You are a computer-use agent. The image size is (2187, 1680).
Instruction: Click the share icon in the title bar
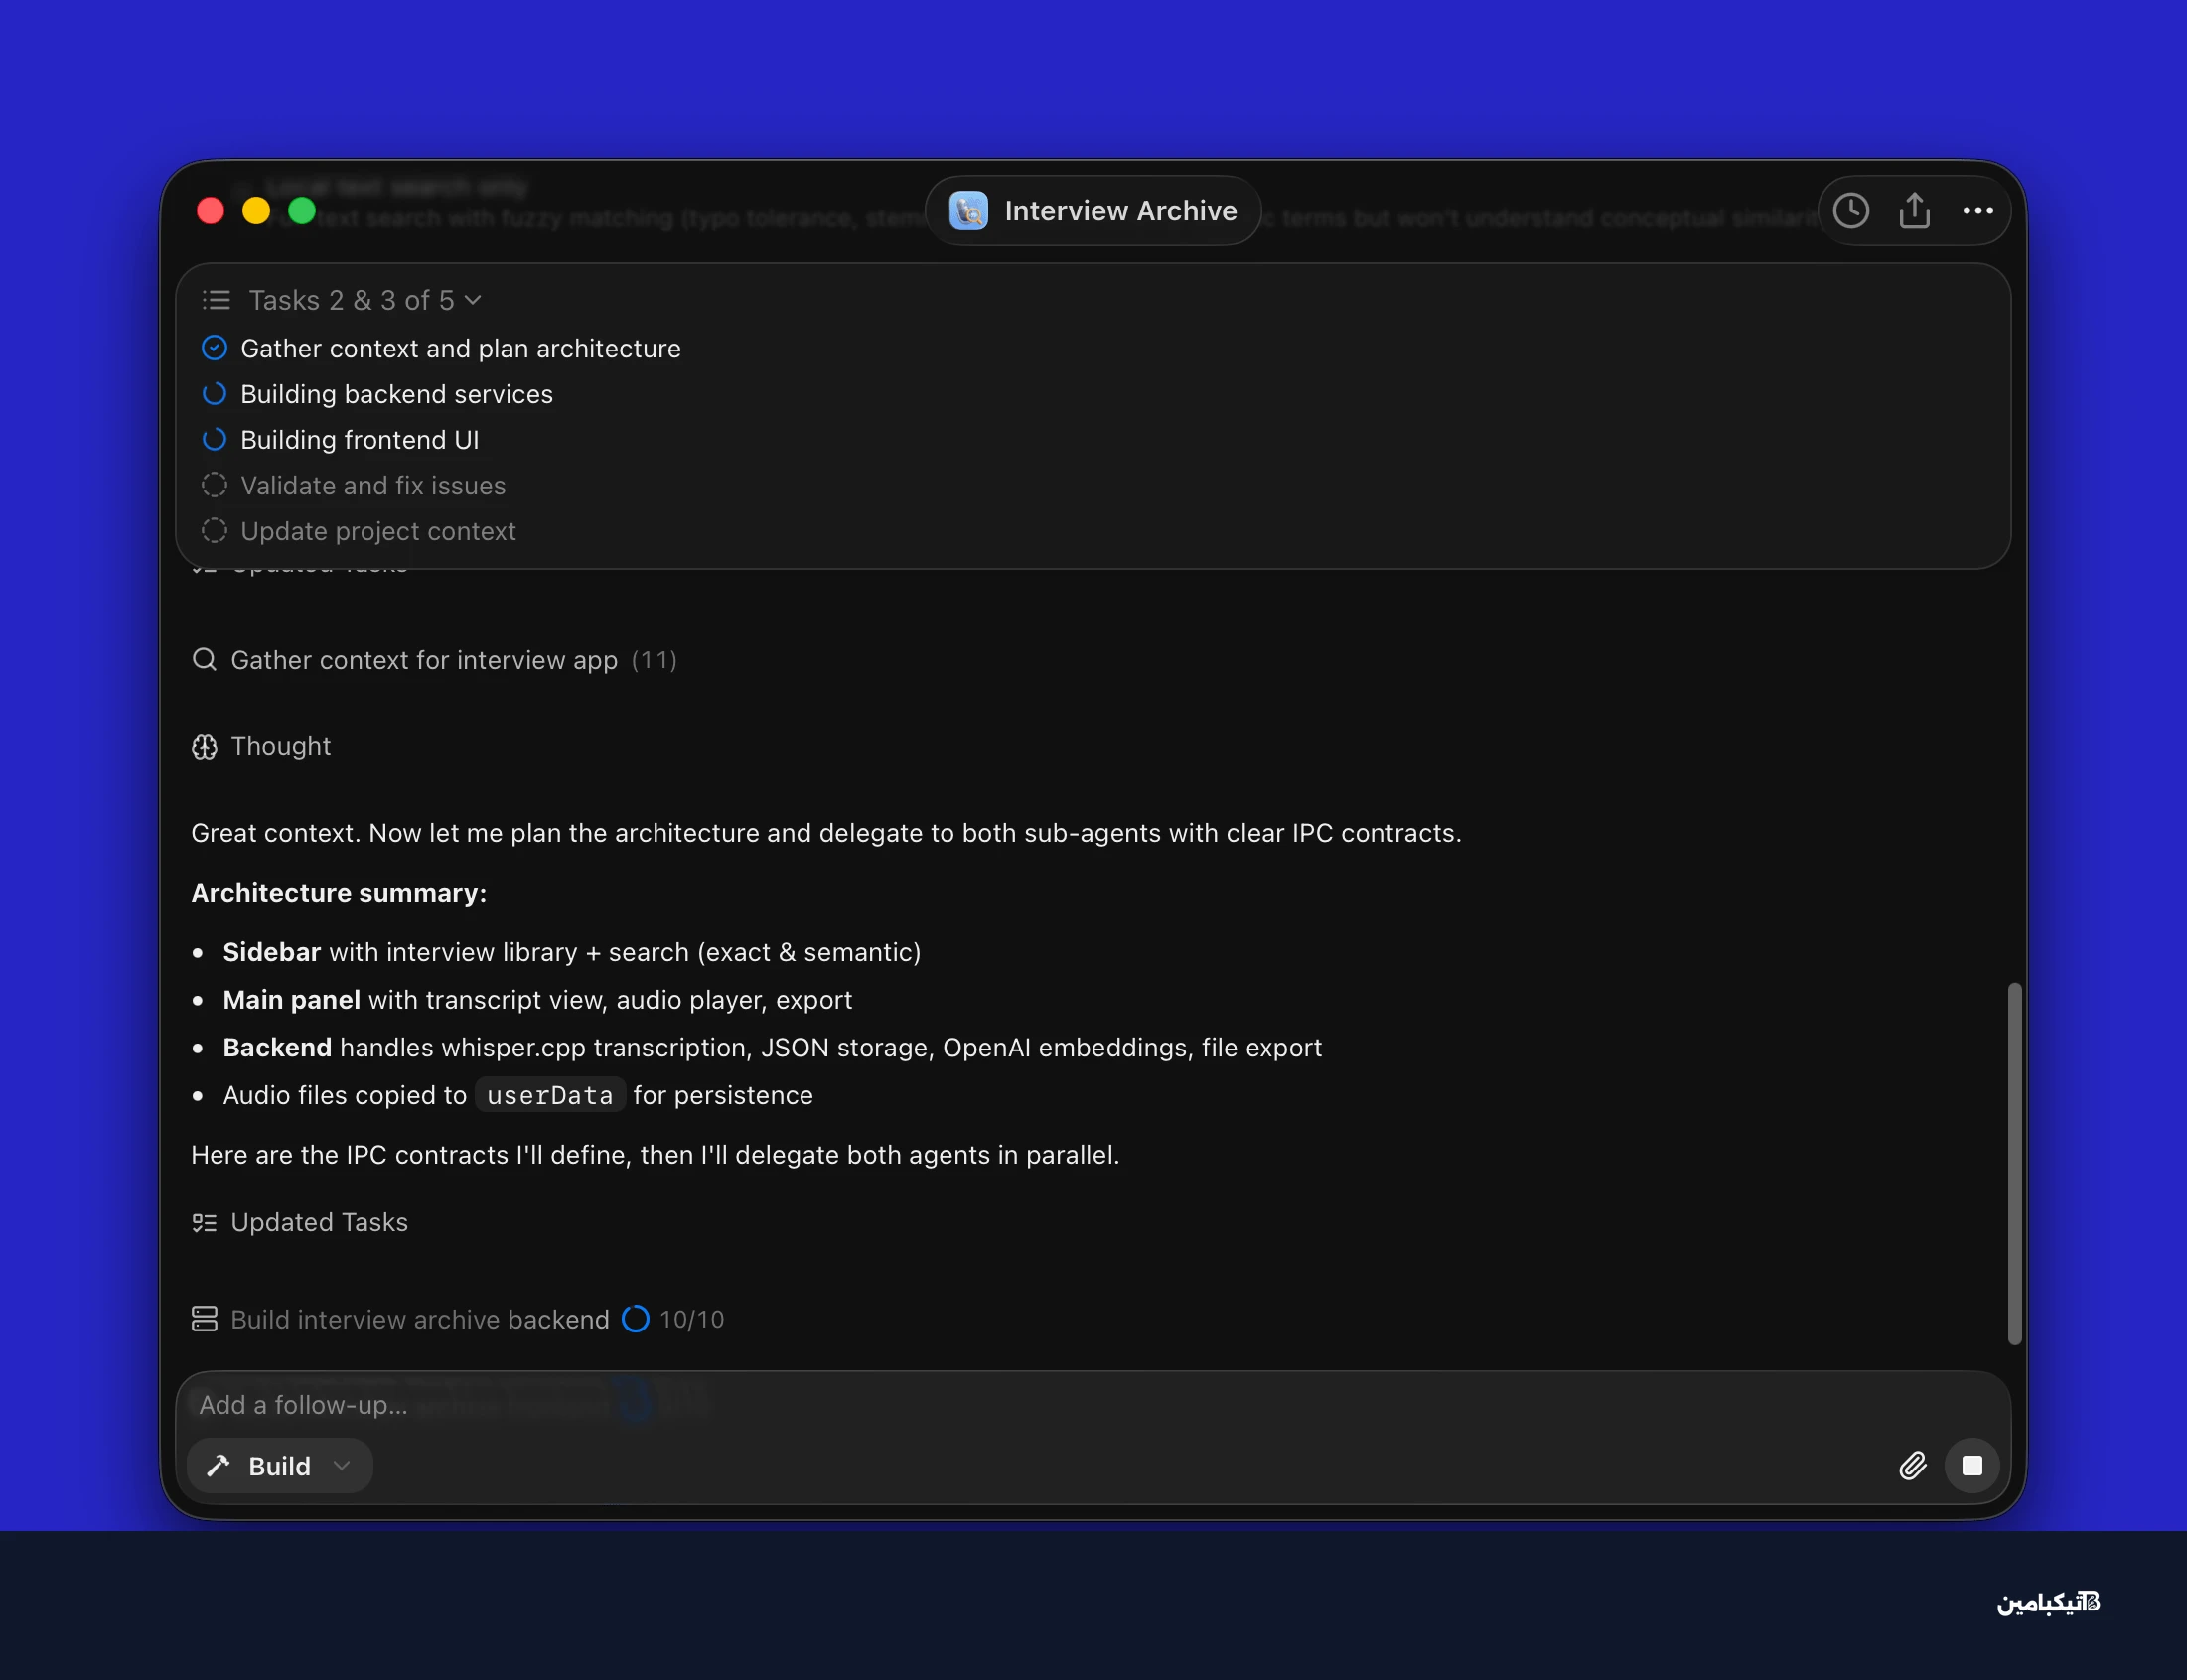point(1914,211)
